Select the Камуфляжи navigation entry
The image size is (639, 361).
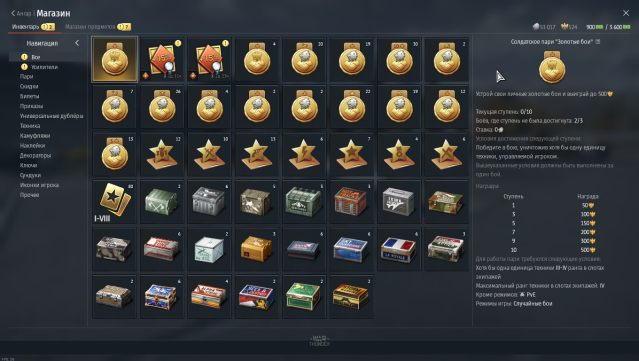pos(35,136)
